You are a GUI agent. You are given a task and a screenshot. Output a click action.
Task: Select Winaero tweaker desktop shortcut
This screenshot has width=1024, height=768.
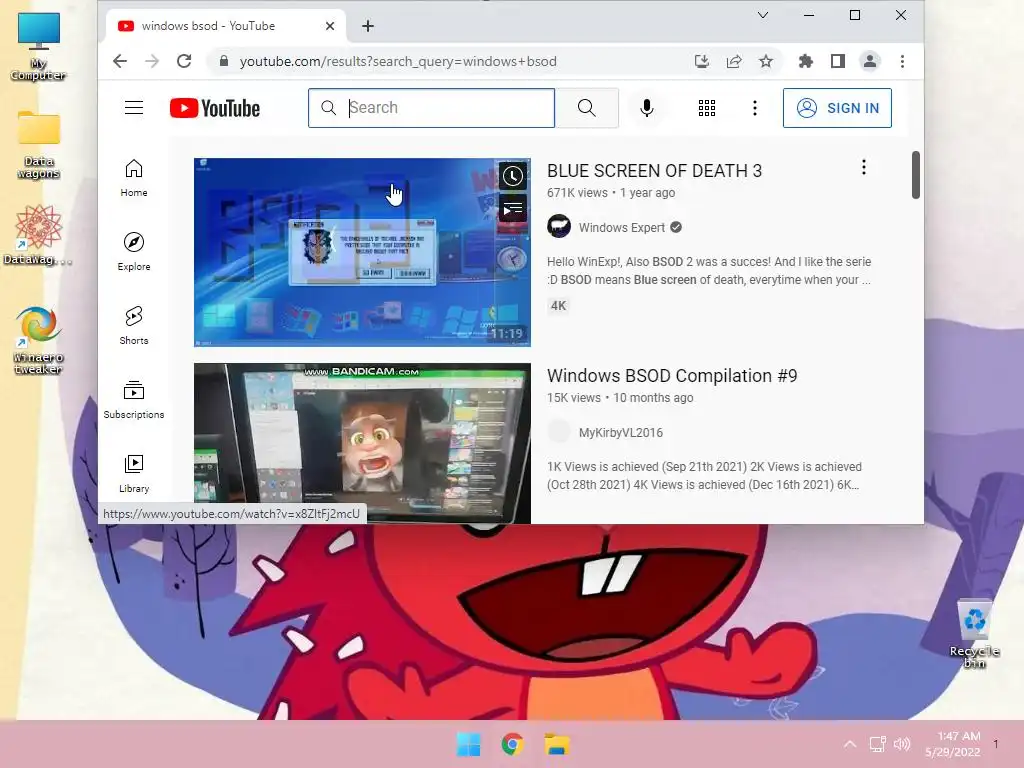(39, 340)
